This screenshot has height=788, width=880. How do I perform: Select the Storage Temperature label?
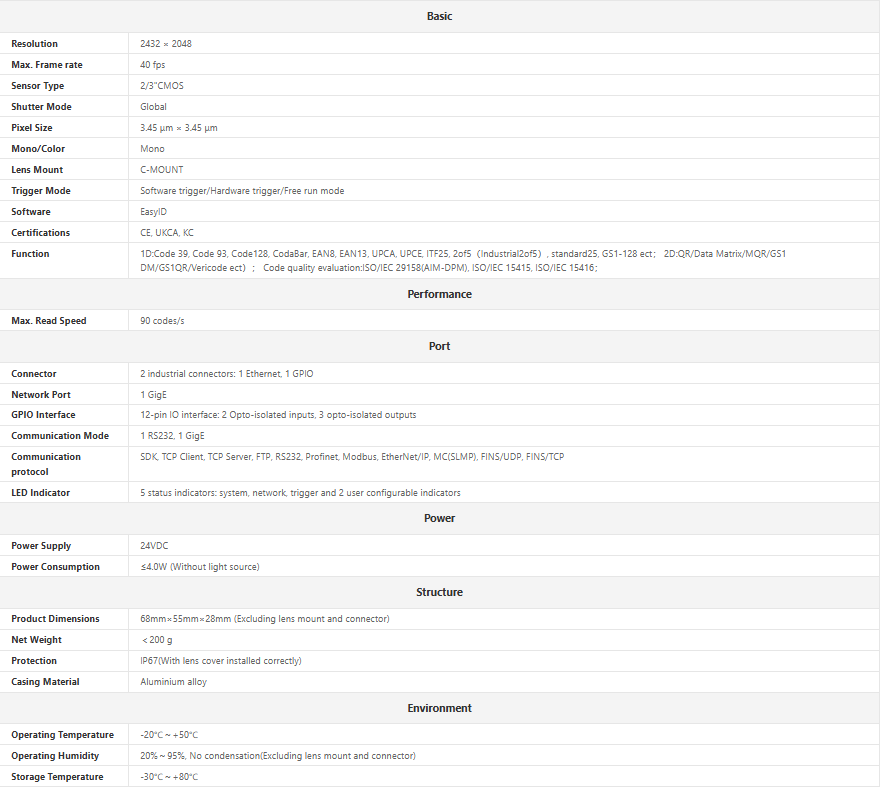tap(57, 777)
